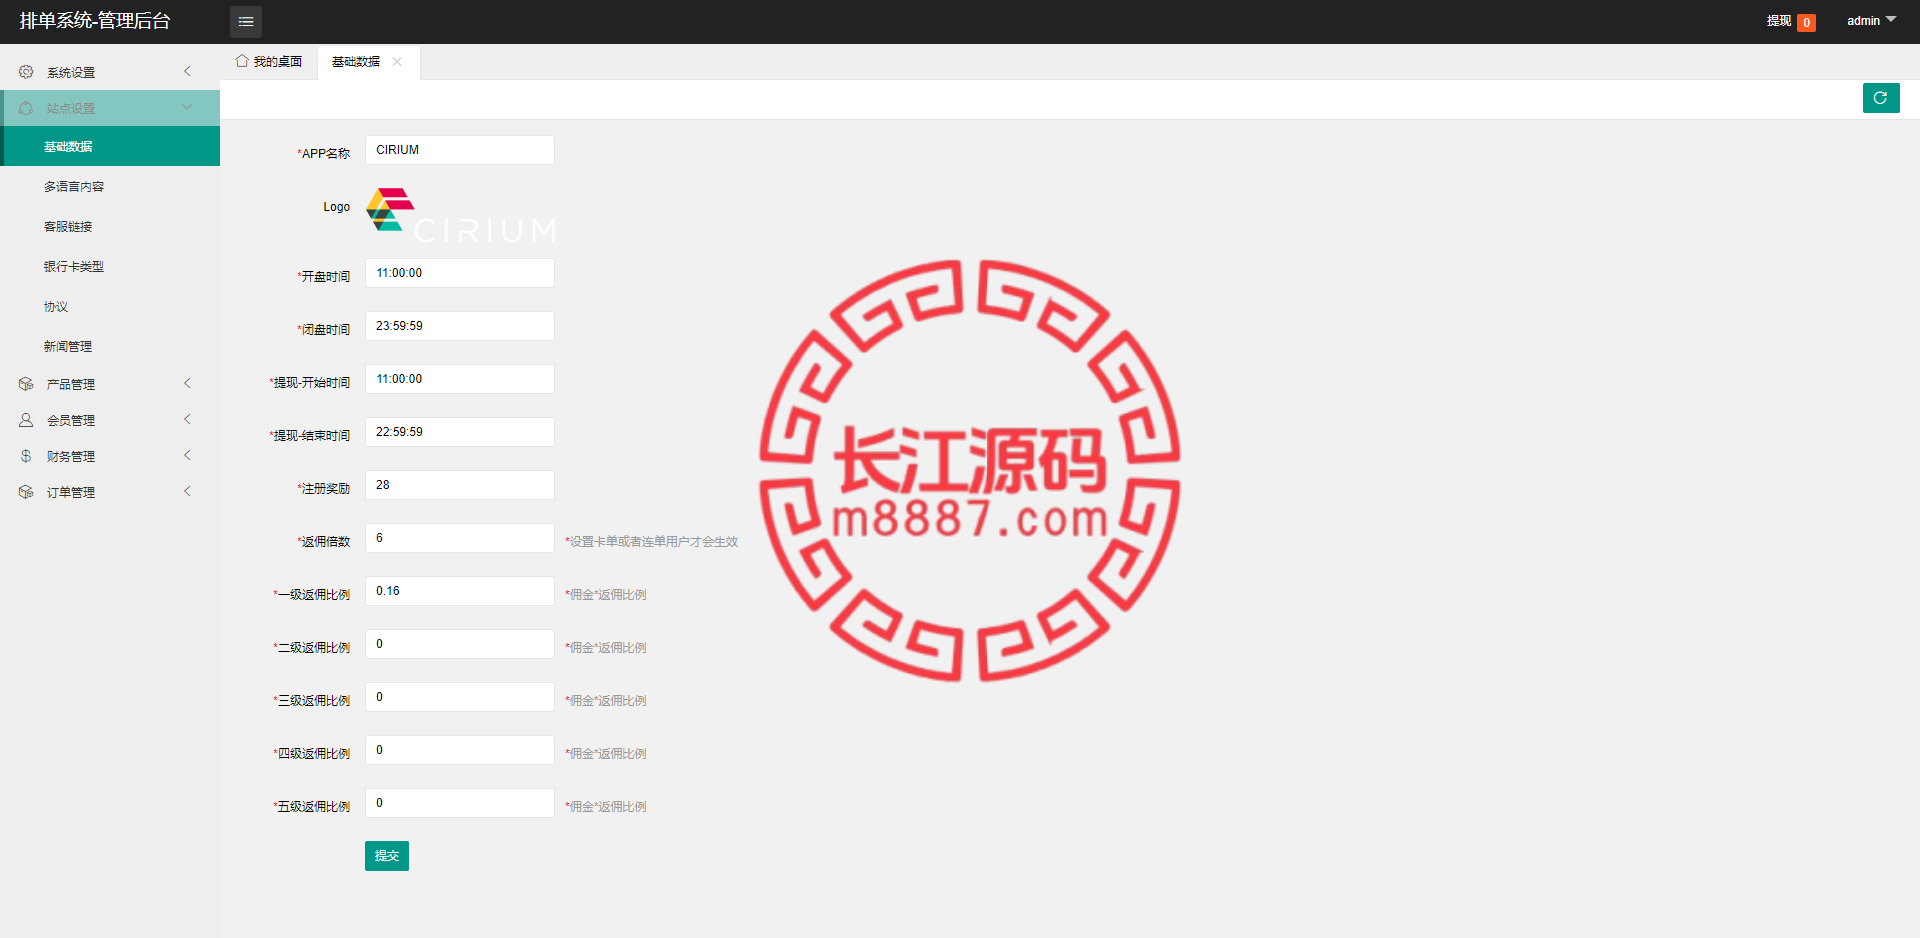Click the APP名称 input field

[460, 150]
